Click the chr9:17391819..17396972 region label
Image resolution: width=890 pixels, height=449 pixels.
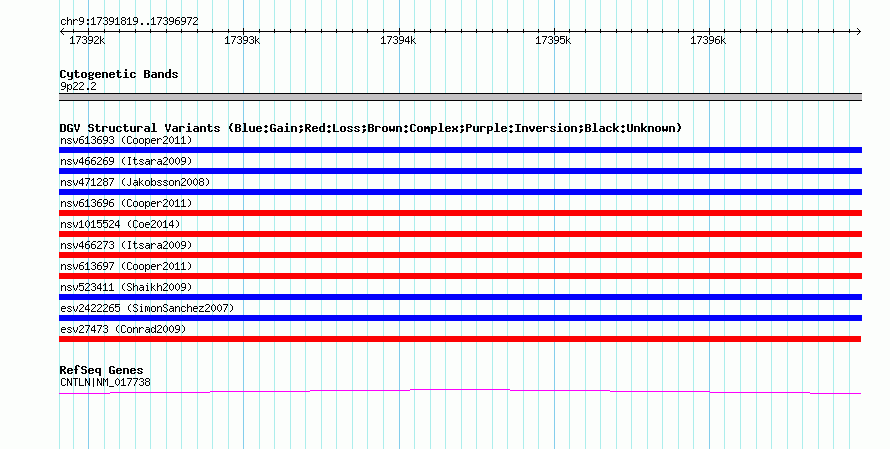[129, 21]
